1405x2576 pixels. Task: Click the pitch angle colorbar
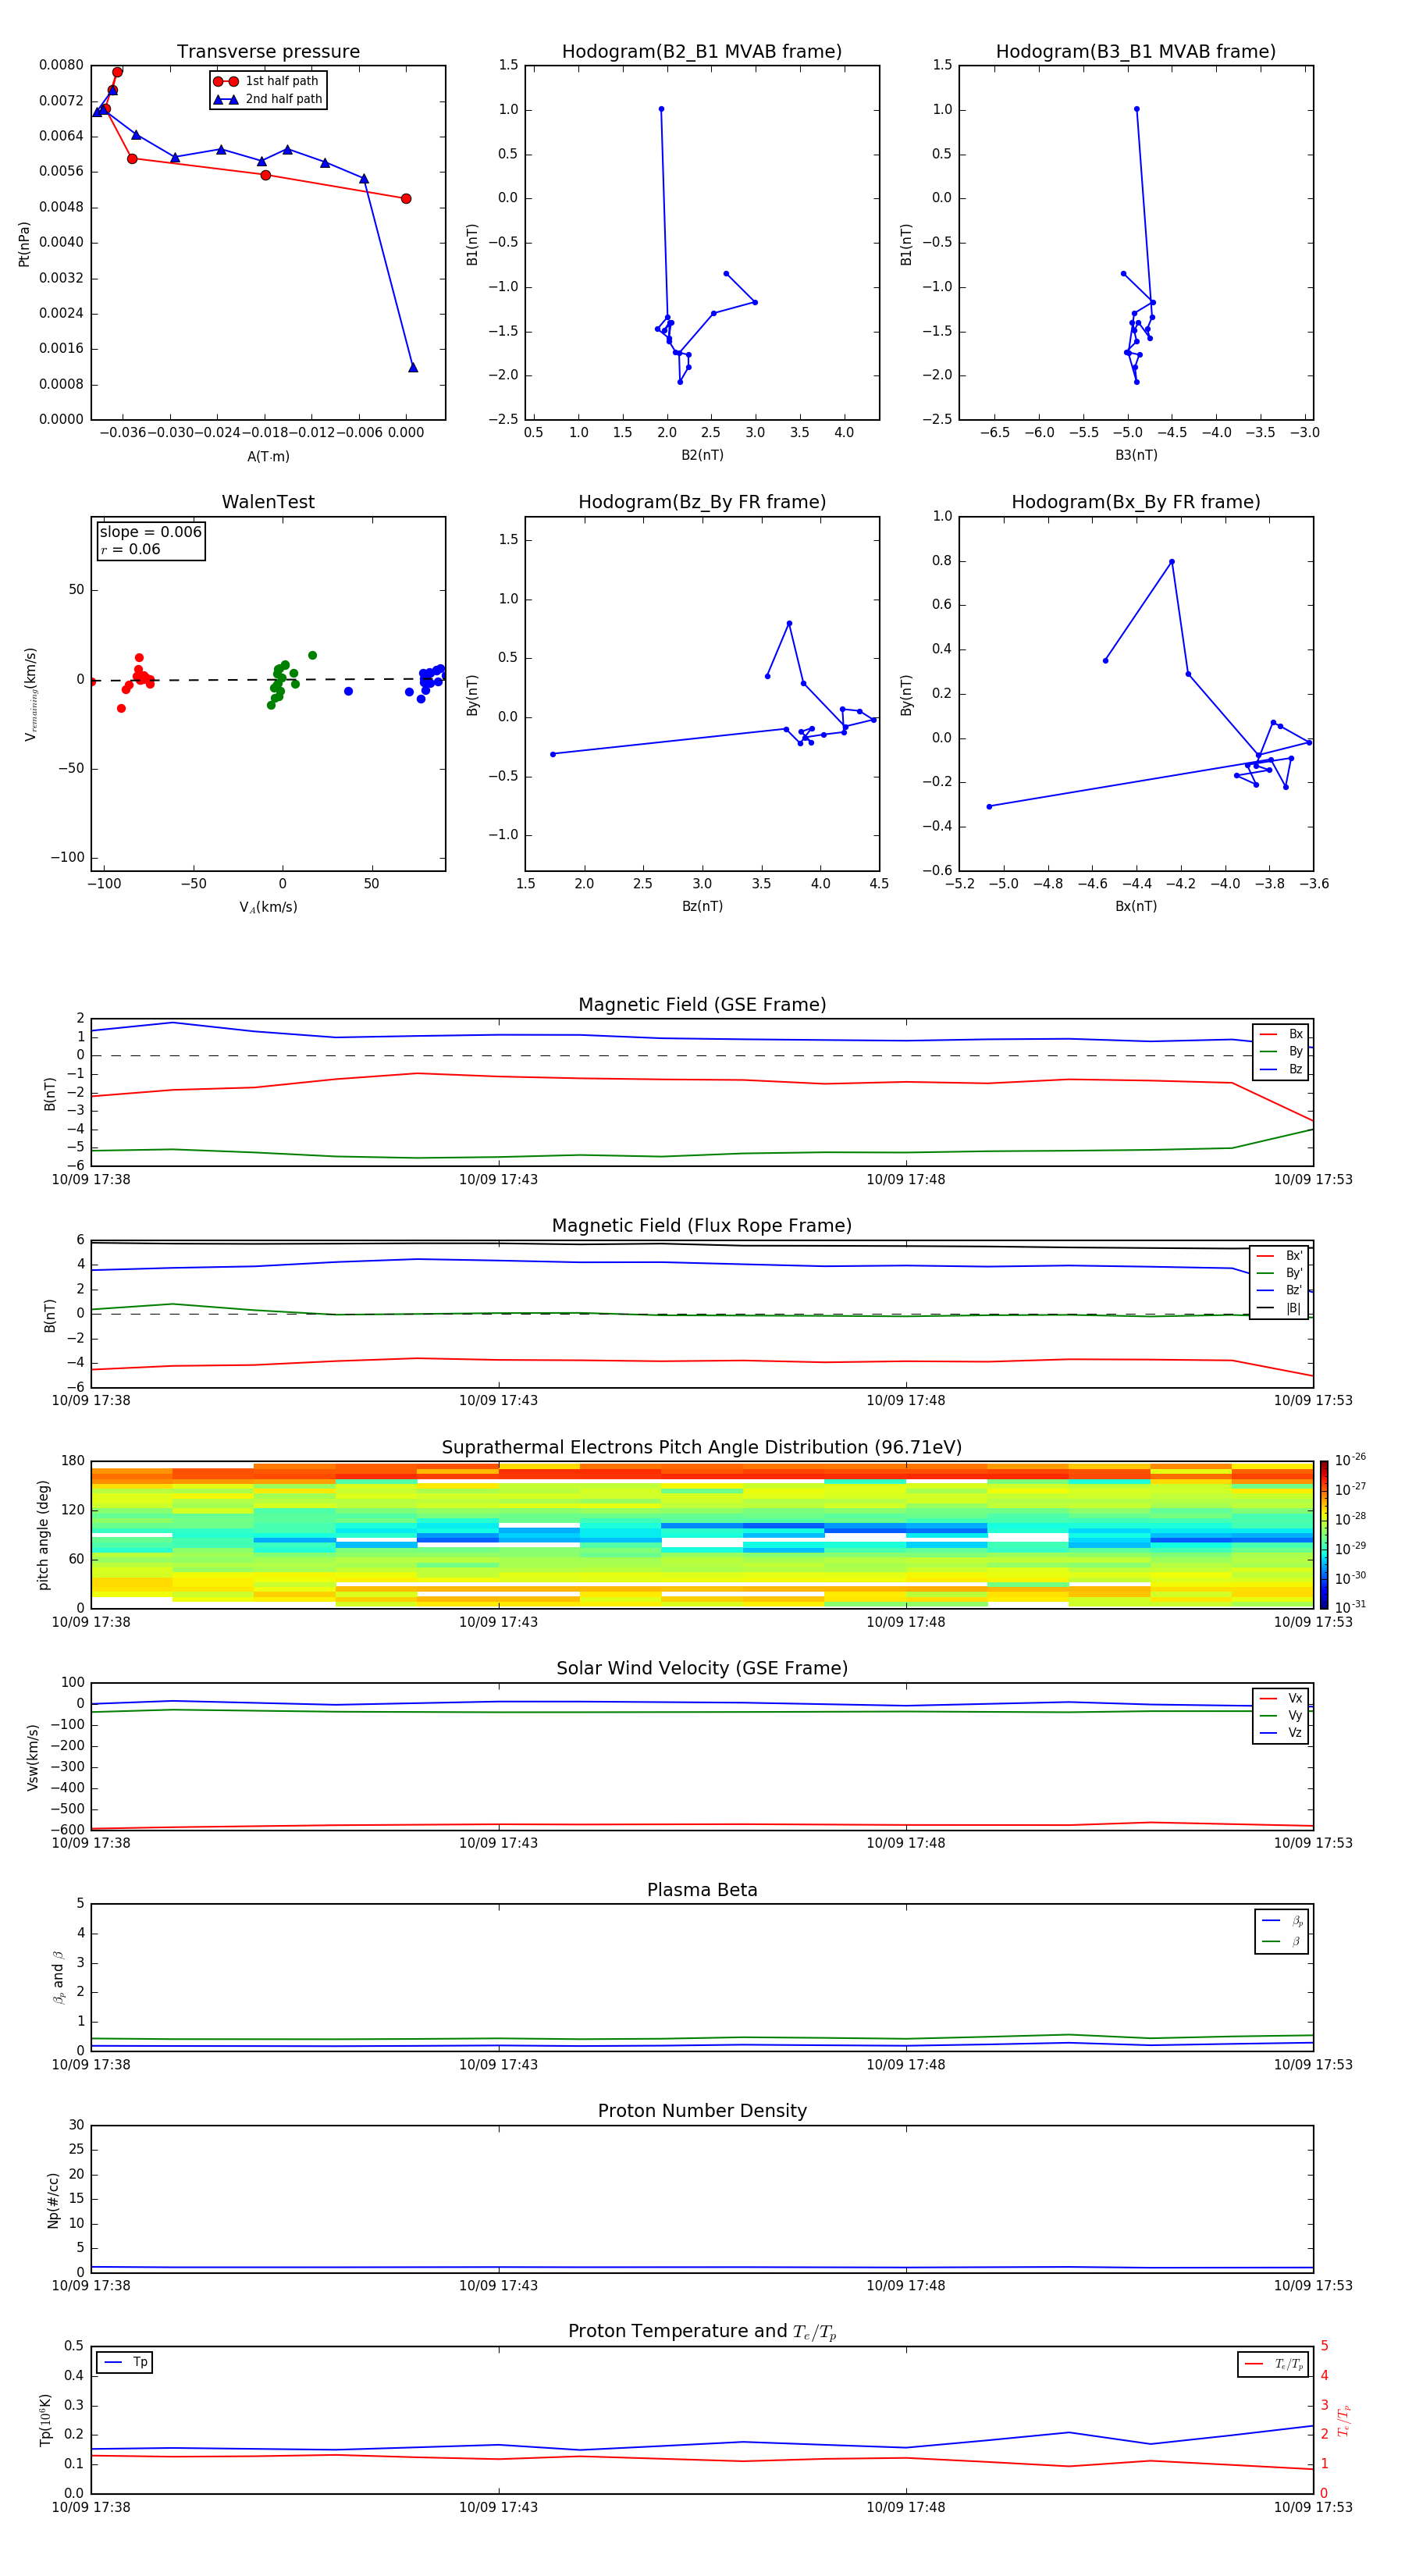(1324, 1534)
